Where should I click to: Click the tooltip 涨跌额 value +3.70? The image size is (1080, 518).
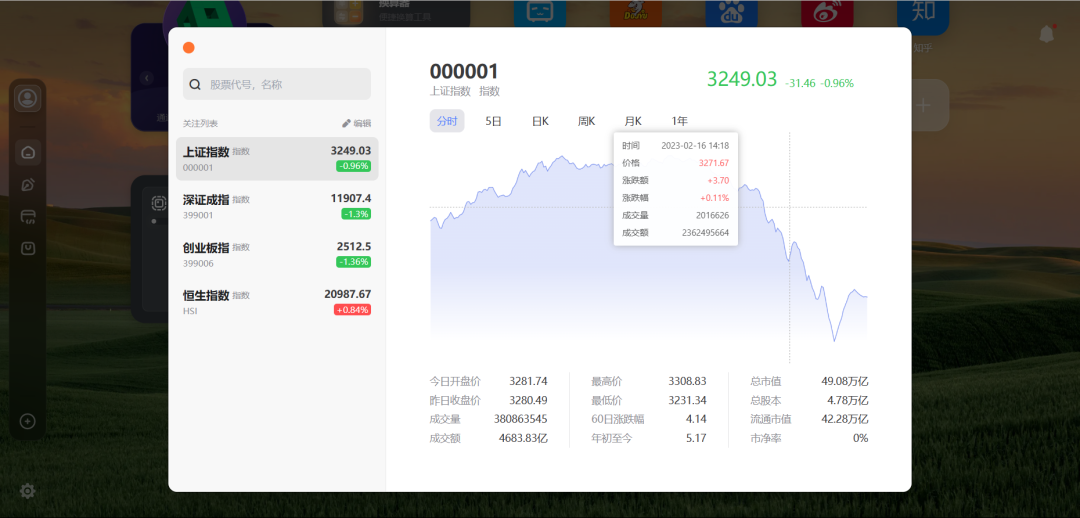pyautogui.click(x=718, y=180)
